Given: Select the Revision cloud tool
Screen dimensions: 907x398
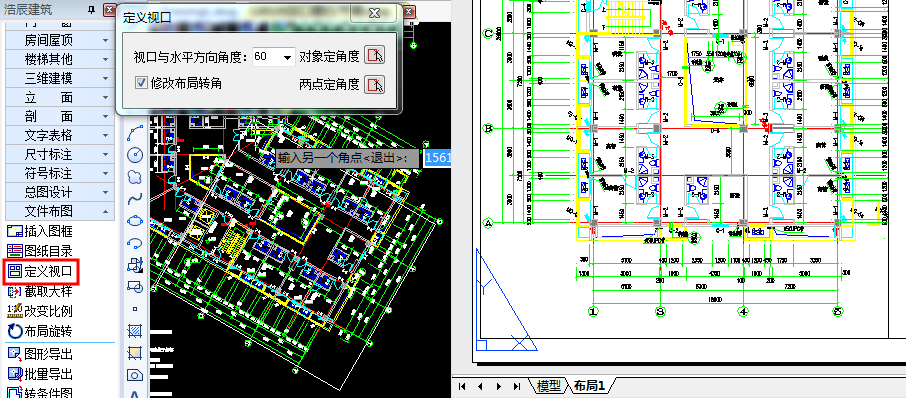Looking at the screenshot, I should coord(135,177).
